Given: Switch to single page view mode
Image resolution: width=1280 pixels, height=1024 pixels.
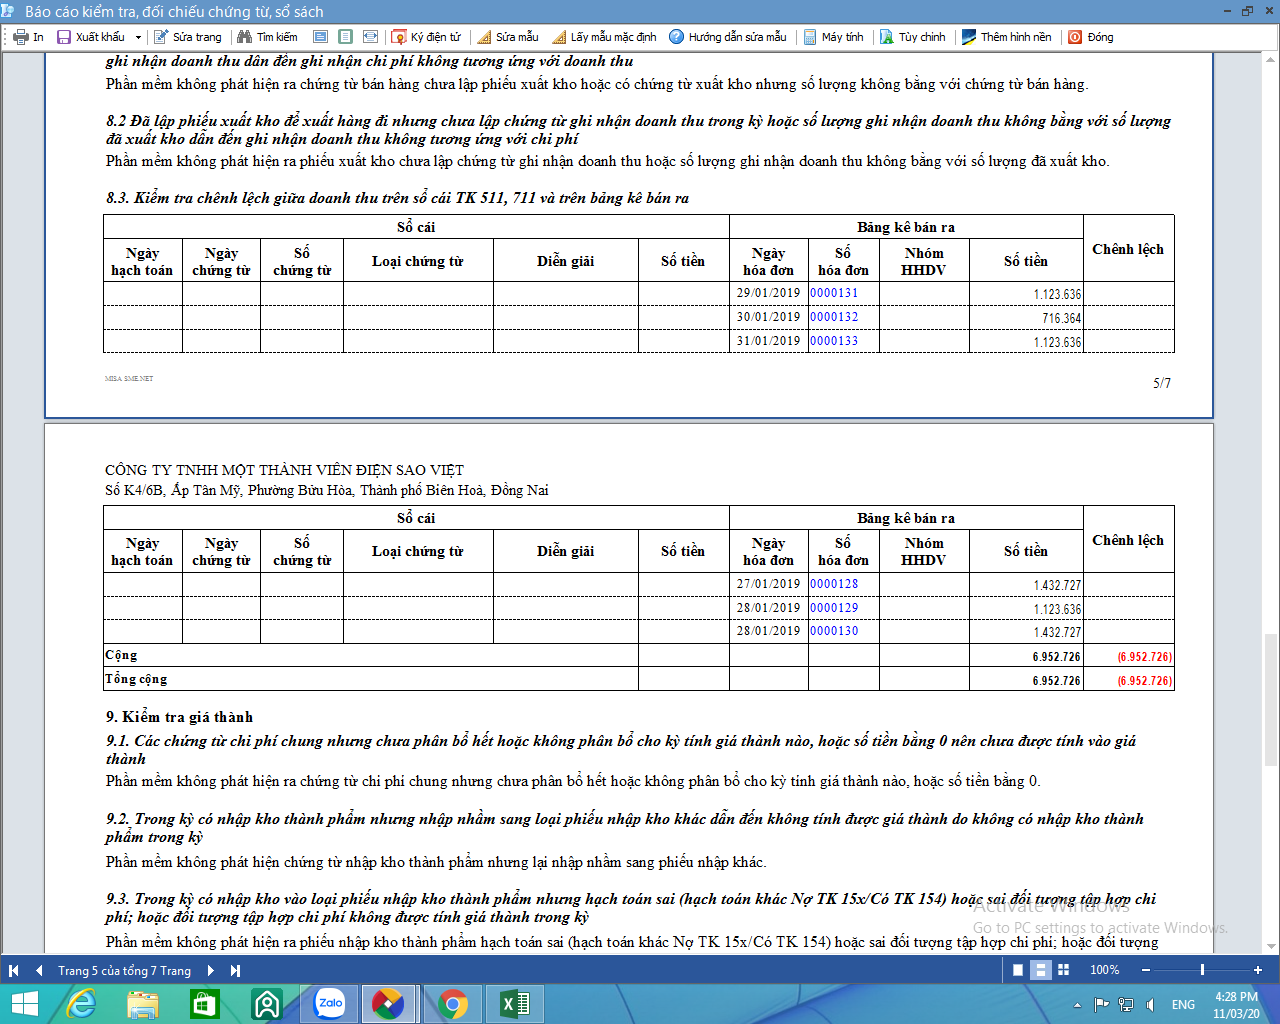Looking at the screenshot, I should click(1018, 970).
